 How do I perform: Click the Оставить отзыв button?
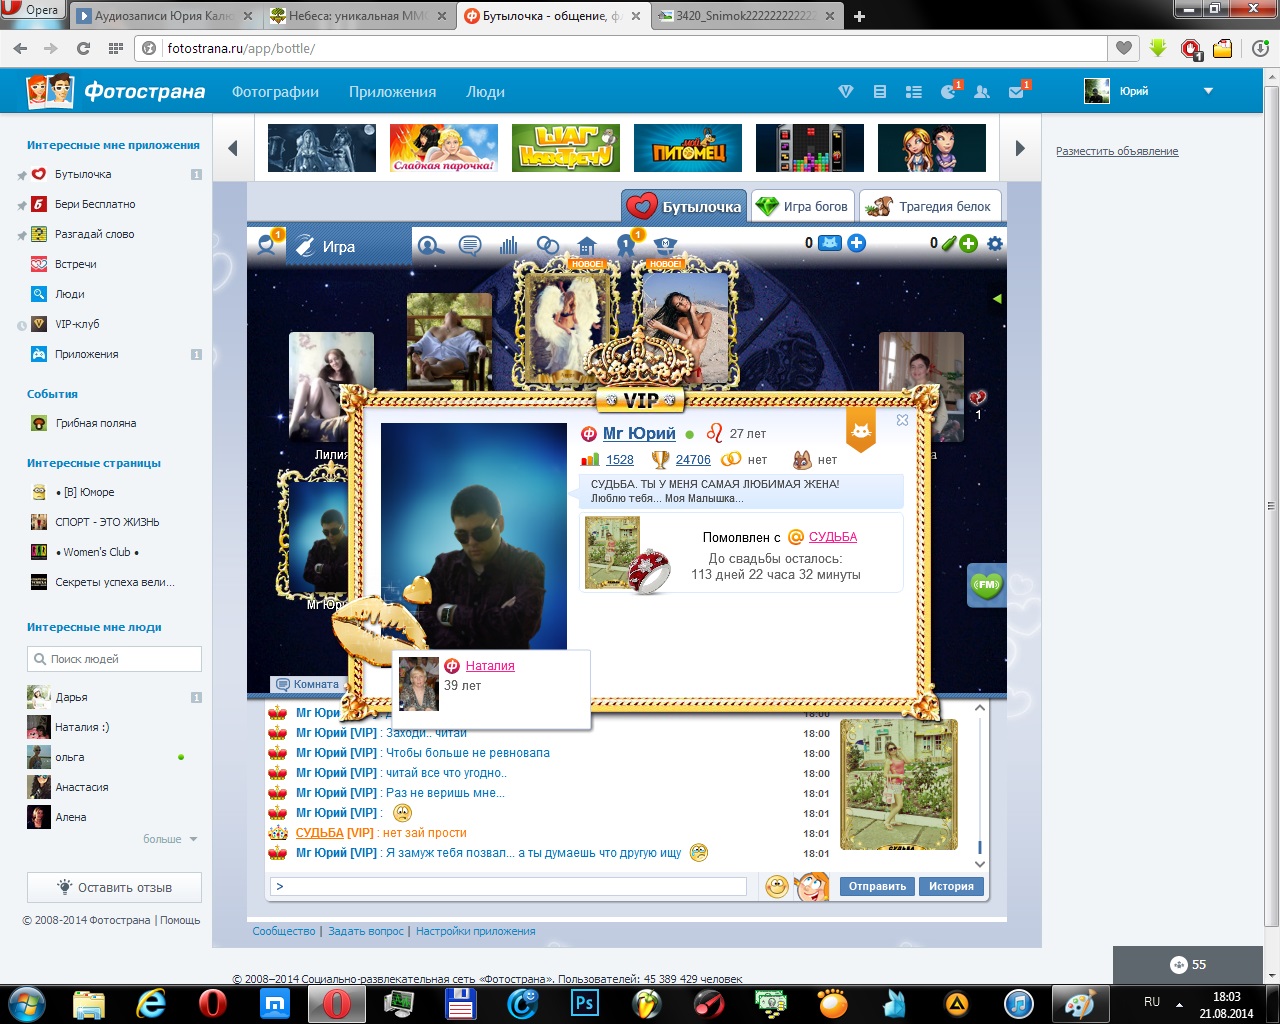114,887
